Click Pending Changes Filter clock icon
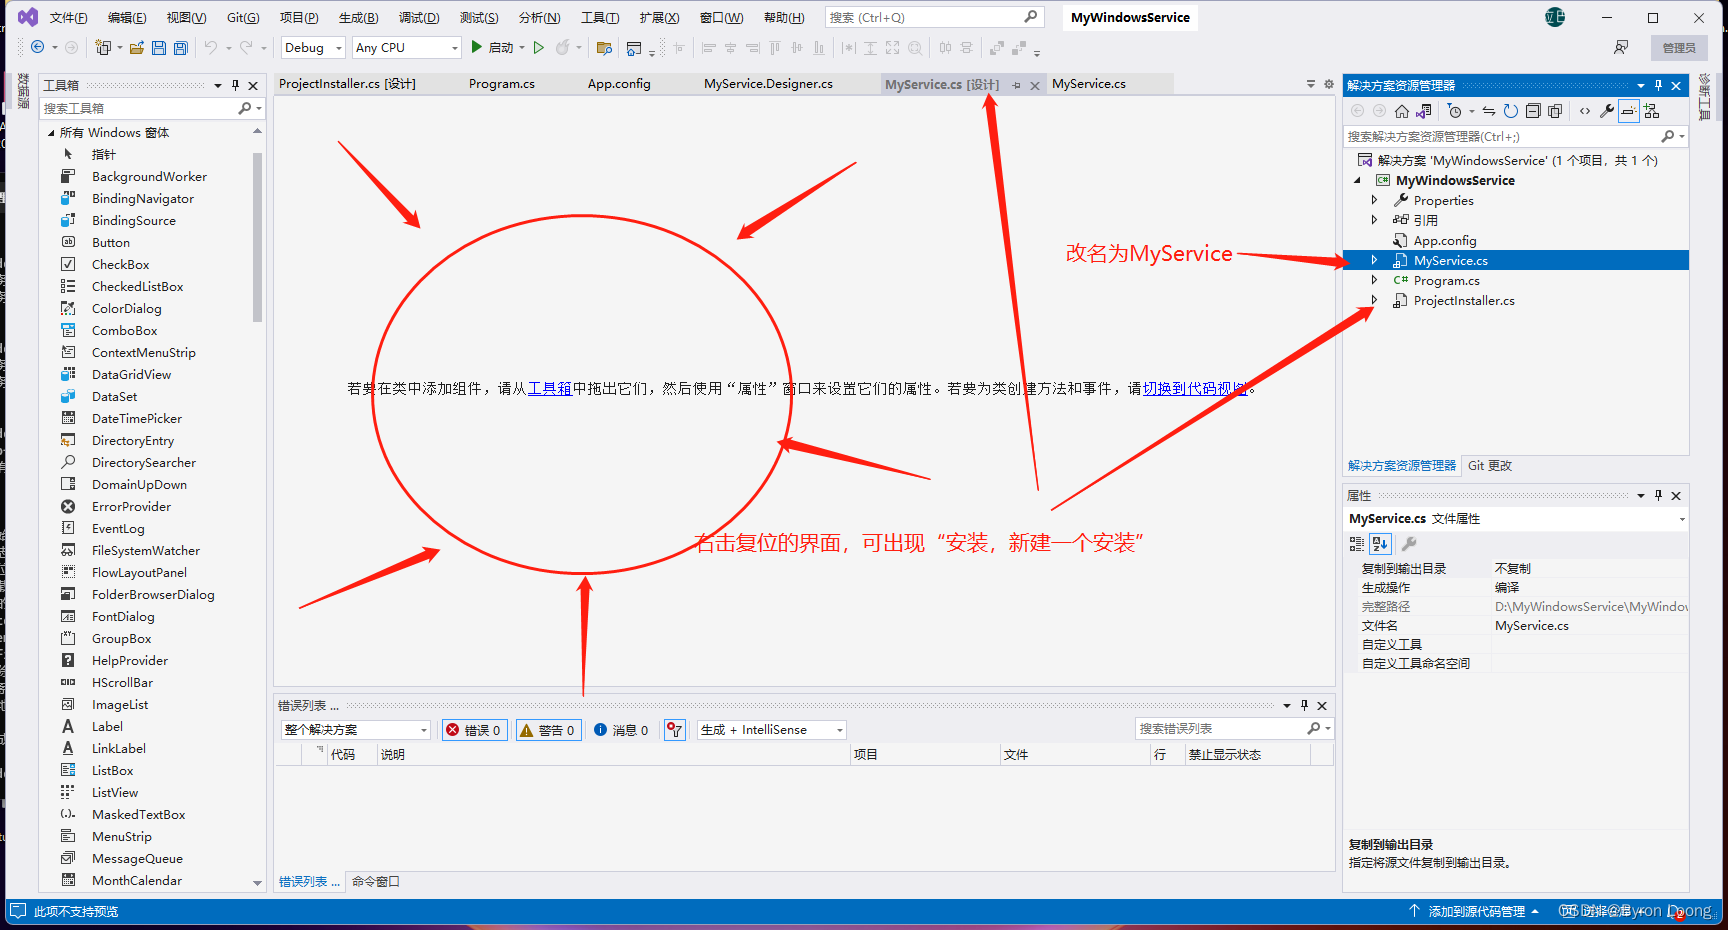 point(1455,111)
